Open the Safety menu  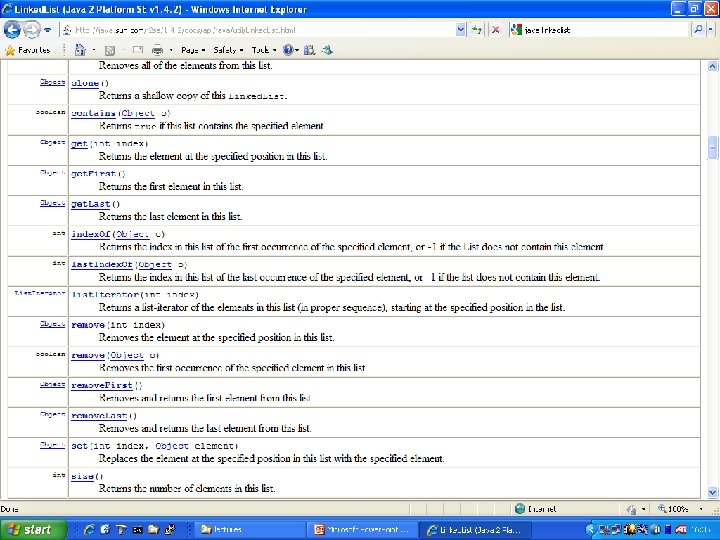pos(228,50)
